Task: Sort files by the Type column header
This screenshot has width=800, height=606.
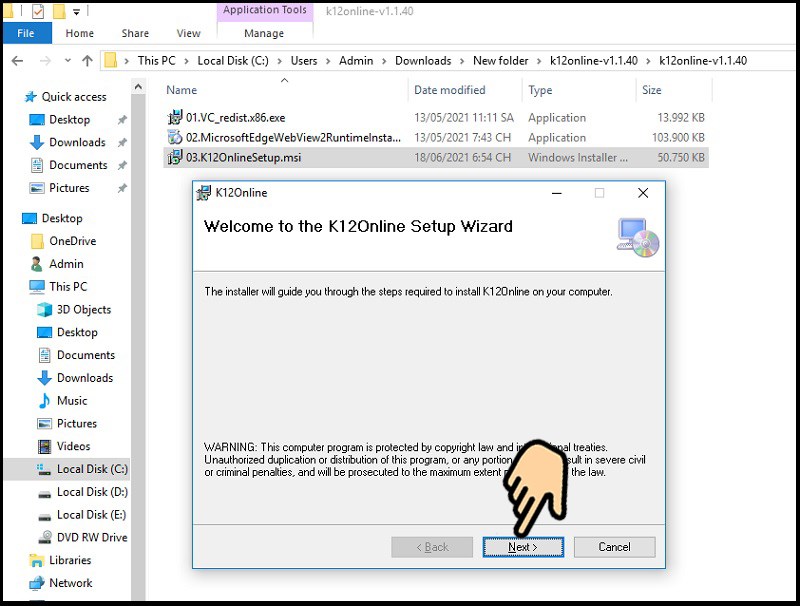Action: click(x=540, y=90)
